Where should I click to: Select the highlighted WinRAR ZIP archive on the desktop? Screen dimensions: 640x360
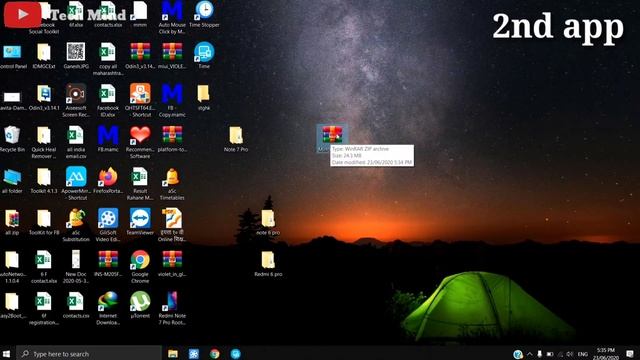tap(332, 138)
